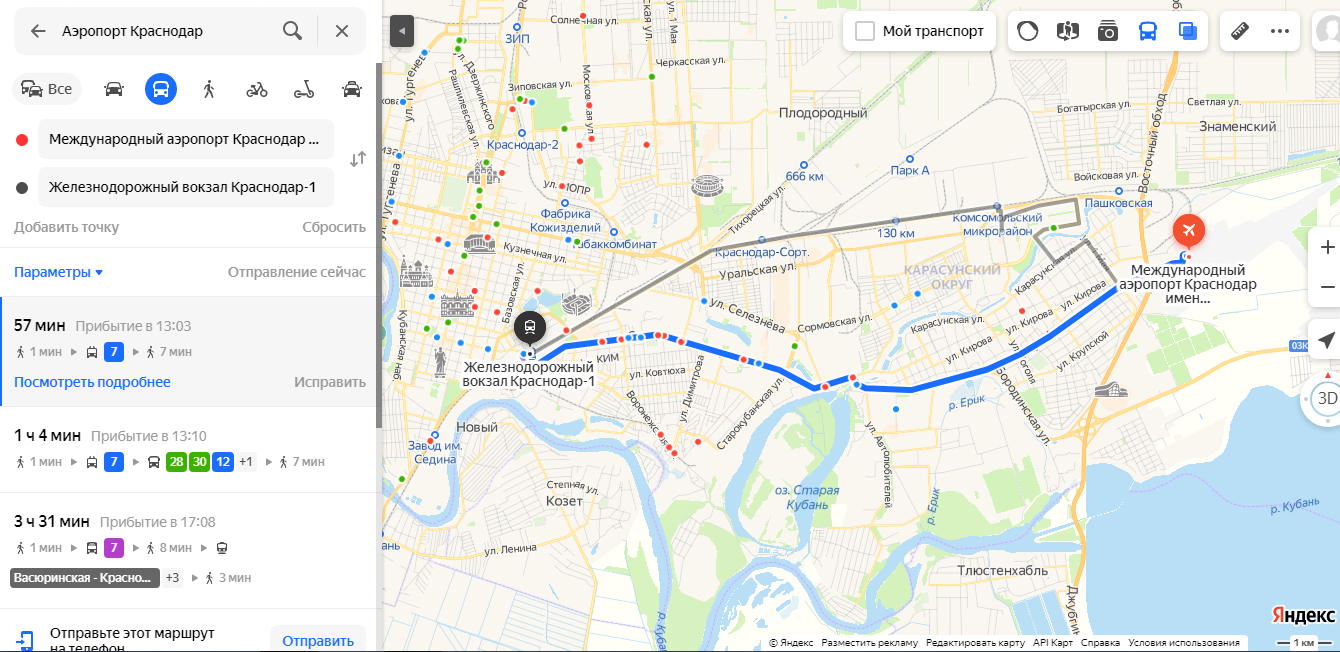The height and width of the screenshot is (652, 1340).
Task: Click the my location arrow button
Action: click(1326, 340)
